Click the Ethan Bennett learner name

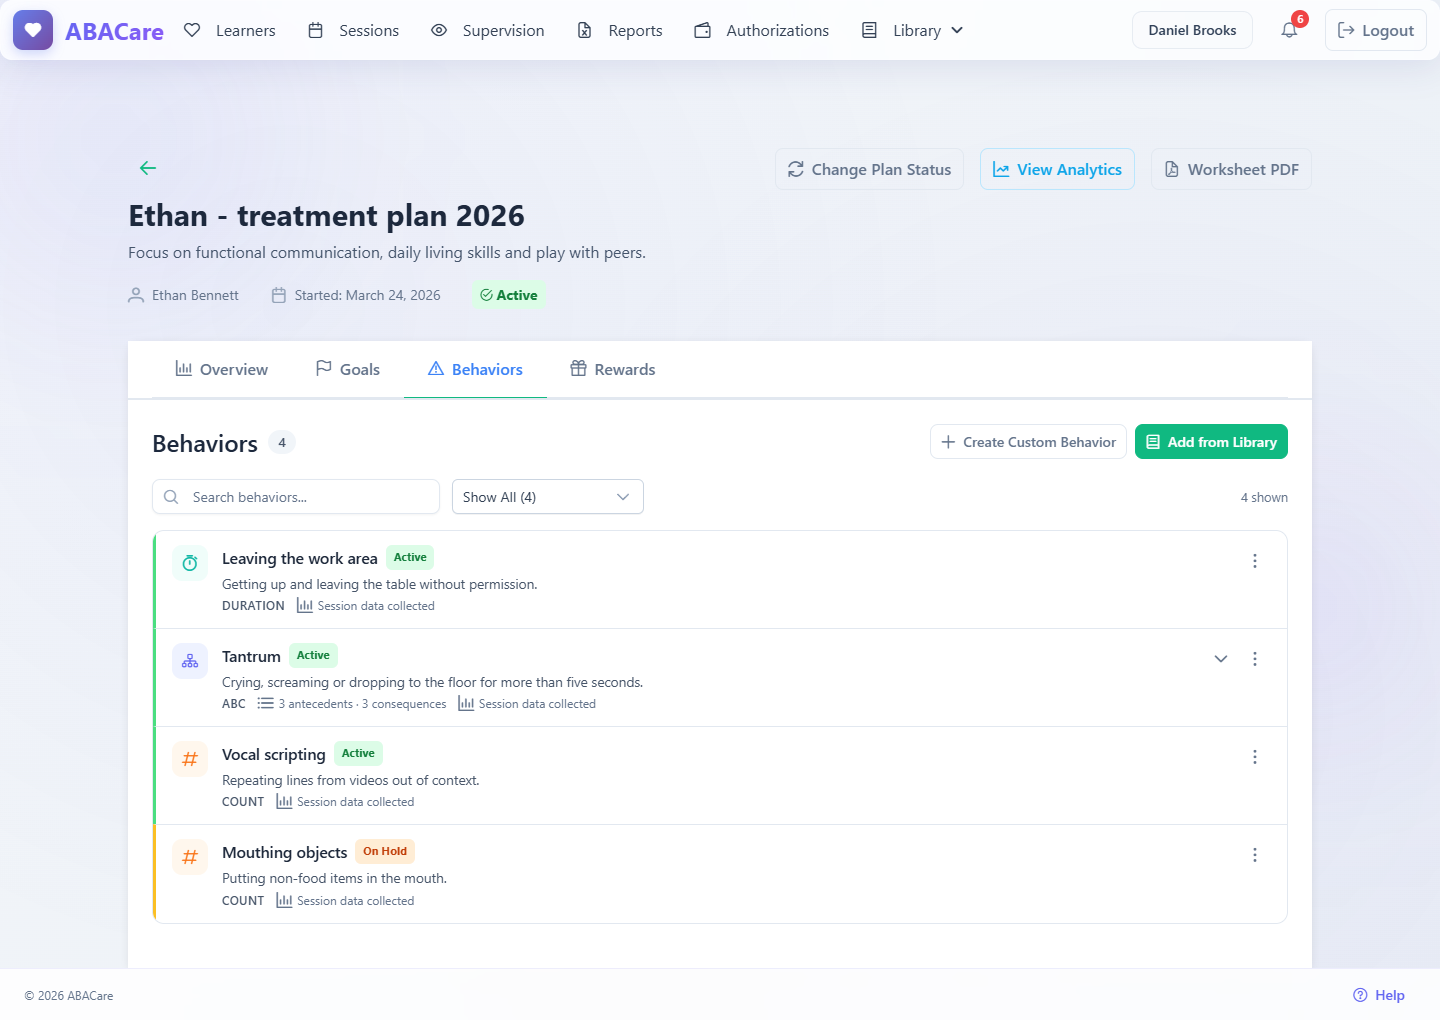click(195, 295)
